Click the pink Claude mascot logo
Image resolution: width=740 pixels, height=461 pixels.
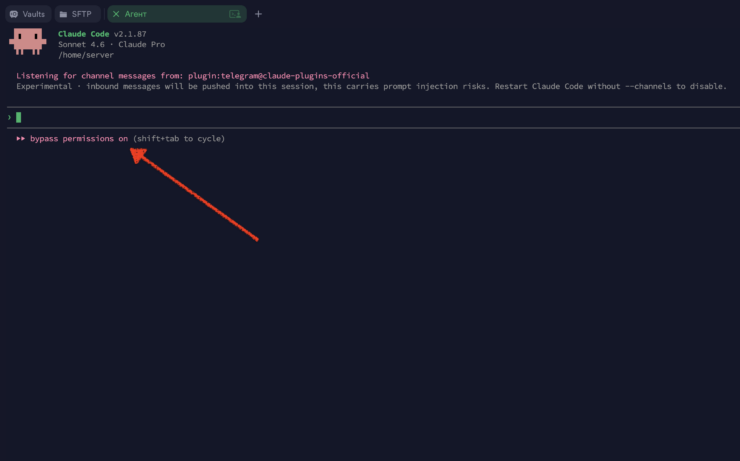click(29, 41)
